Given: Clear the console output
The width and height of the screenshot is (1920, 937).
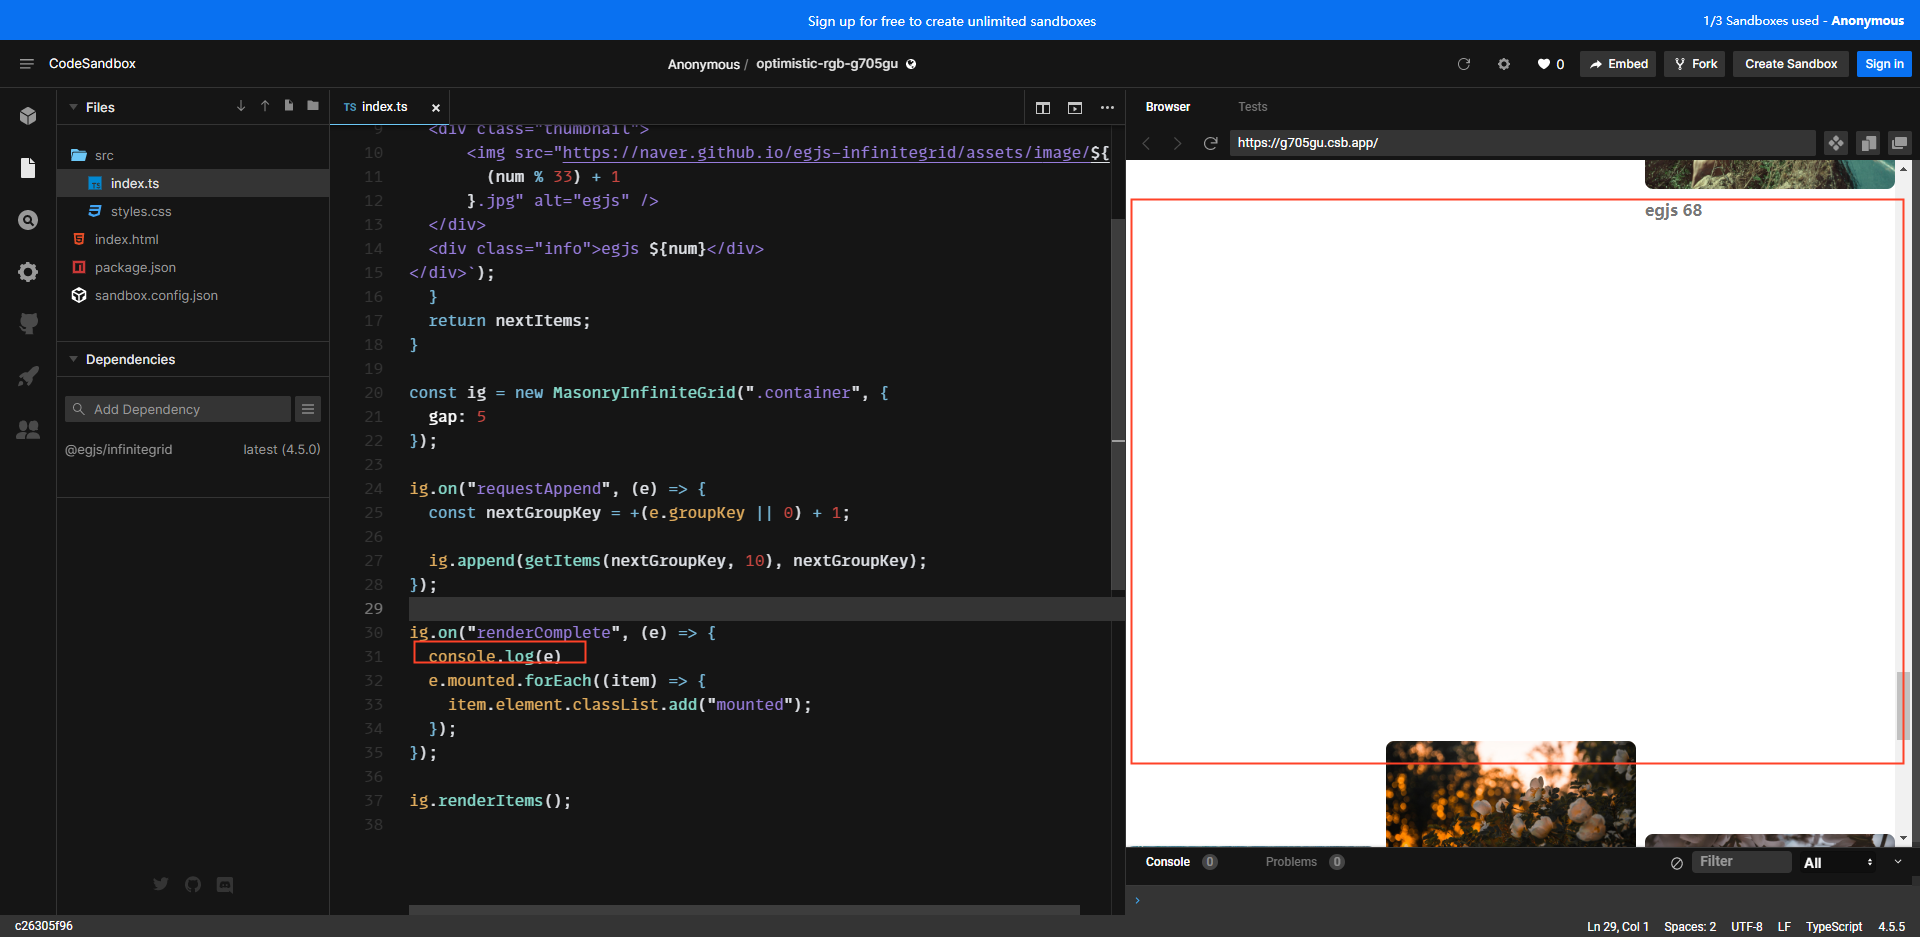Looking at the screenshot, I should [1676, 862].
